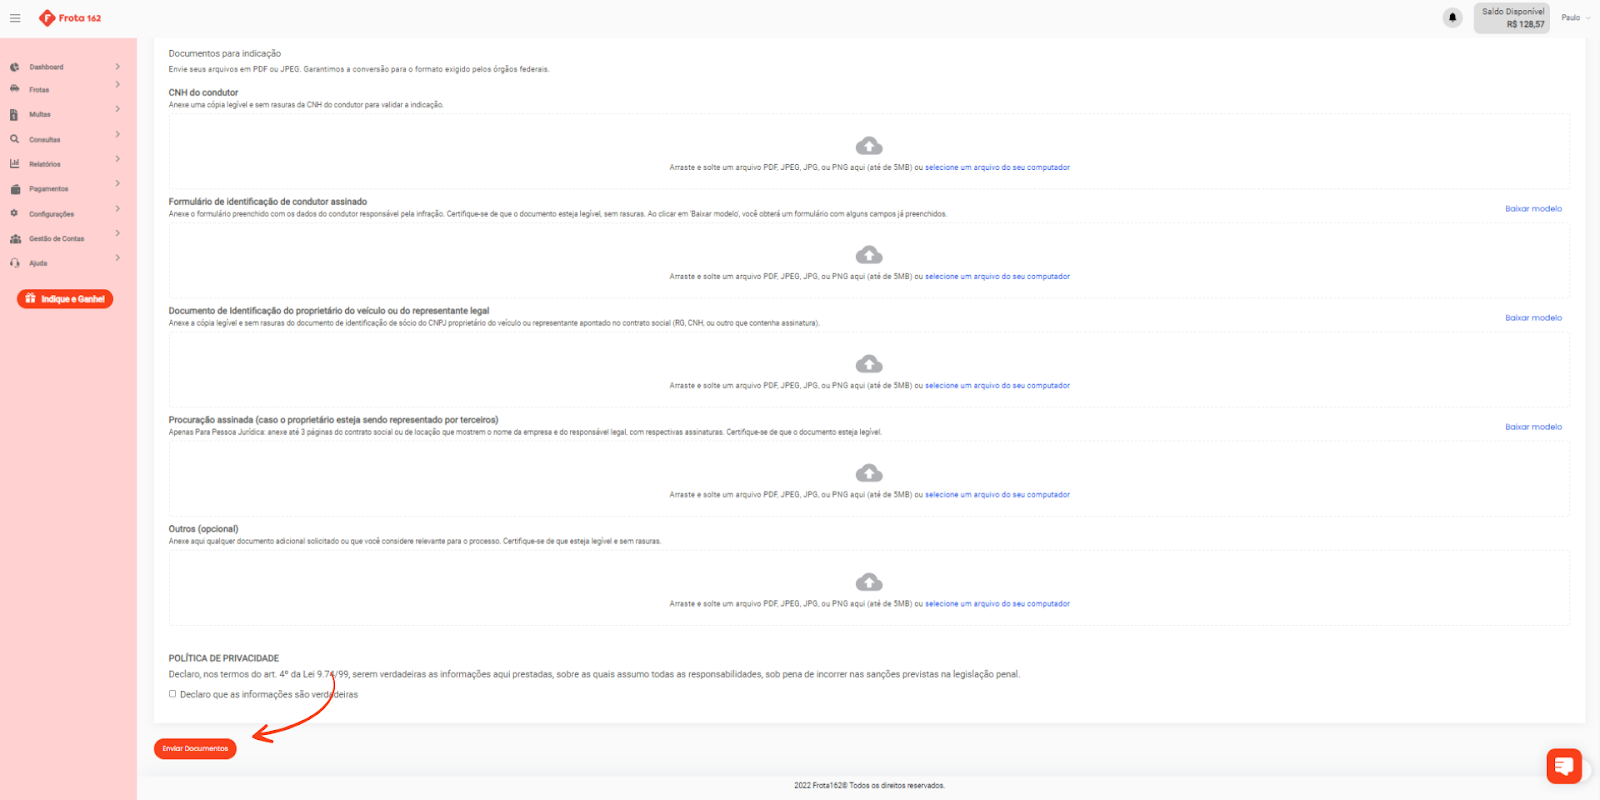Image resolution: width=1600 pixels, height=800 pixels.
Task: Expand the Gestão de Contas chevron
Action: 118,233
